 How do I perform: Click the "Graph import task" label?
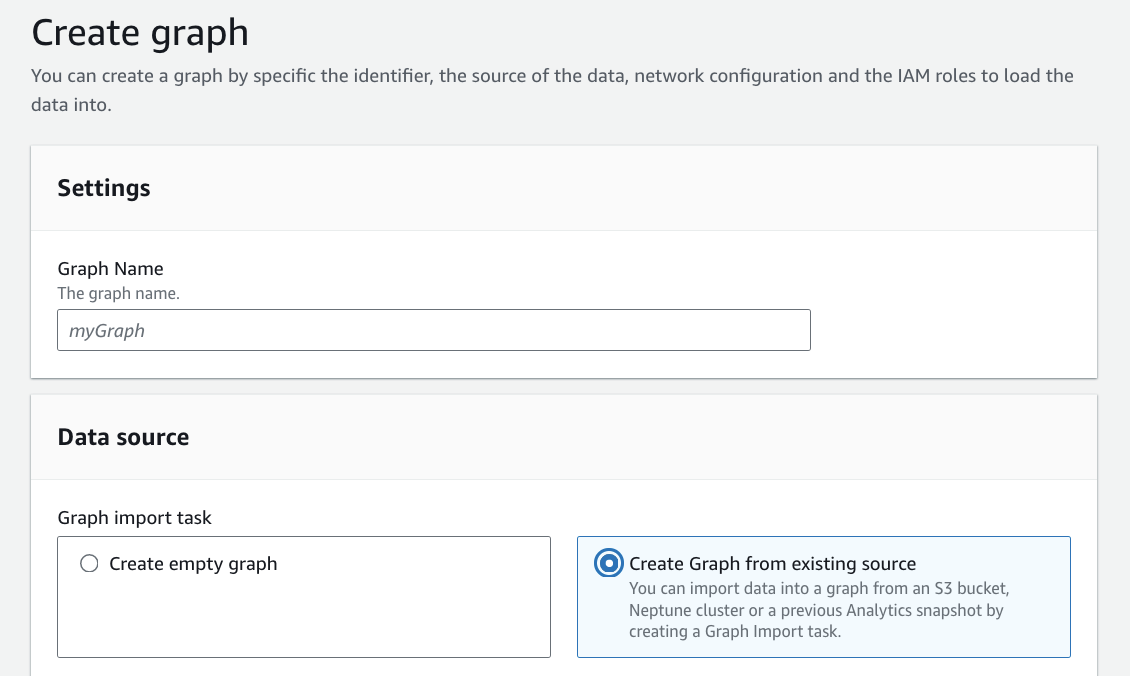pos(134,518)
